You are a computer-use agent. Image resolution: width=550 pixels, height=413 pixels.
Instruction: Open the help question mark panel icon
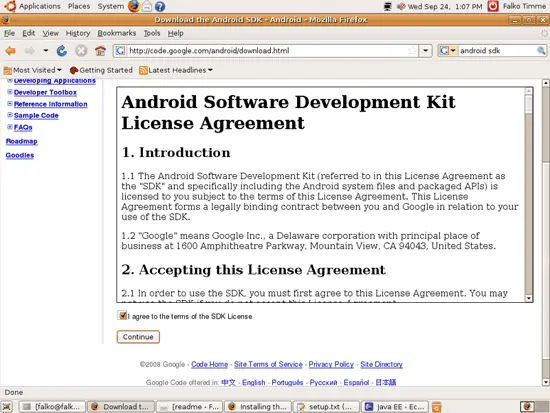pos(160,6)
